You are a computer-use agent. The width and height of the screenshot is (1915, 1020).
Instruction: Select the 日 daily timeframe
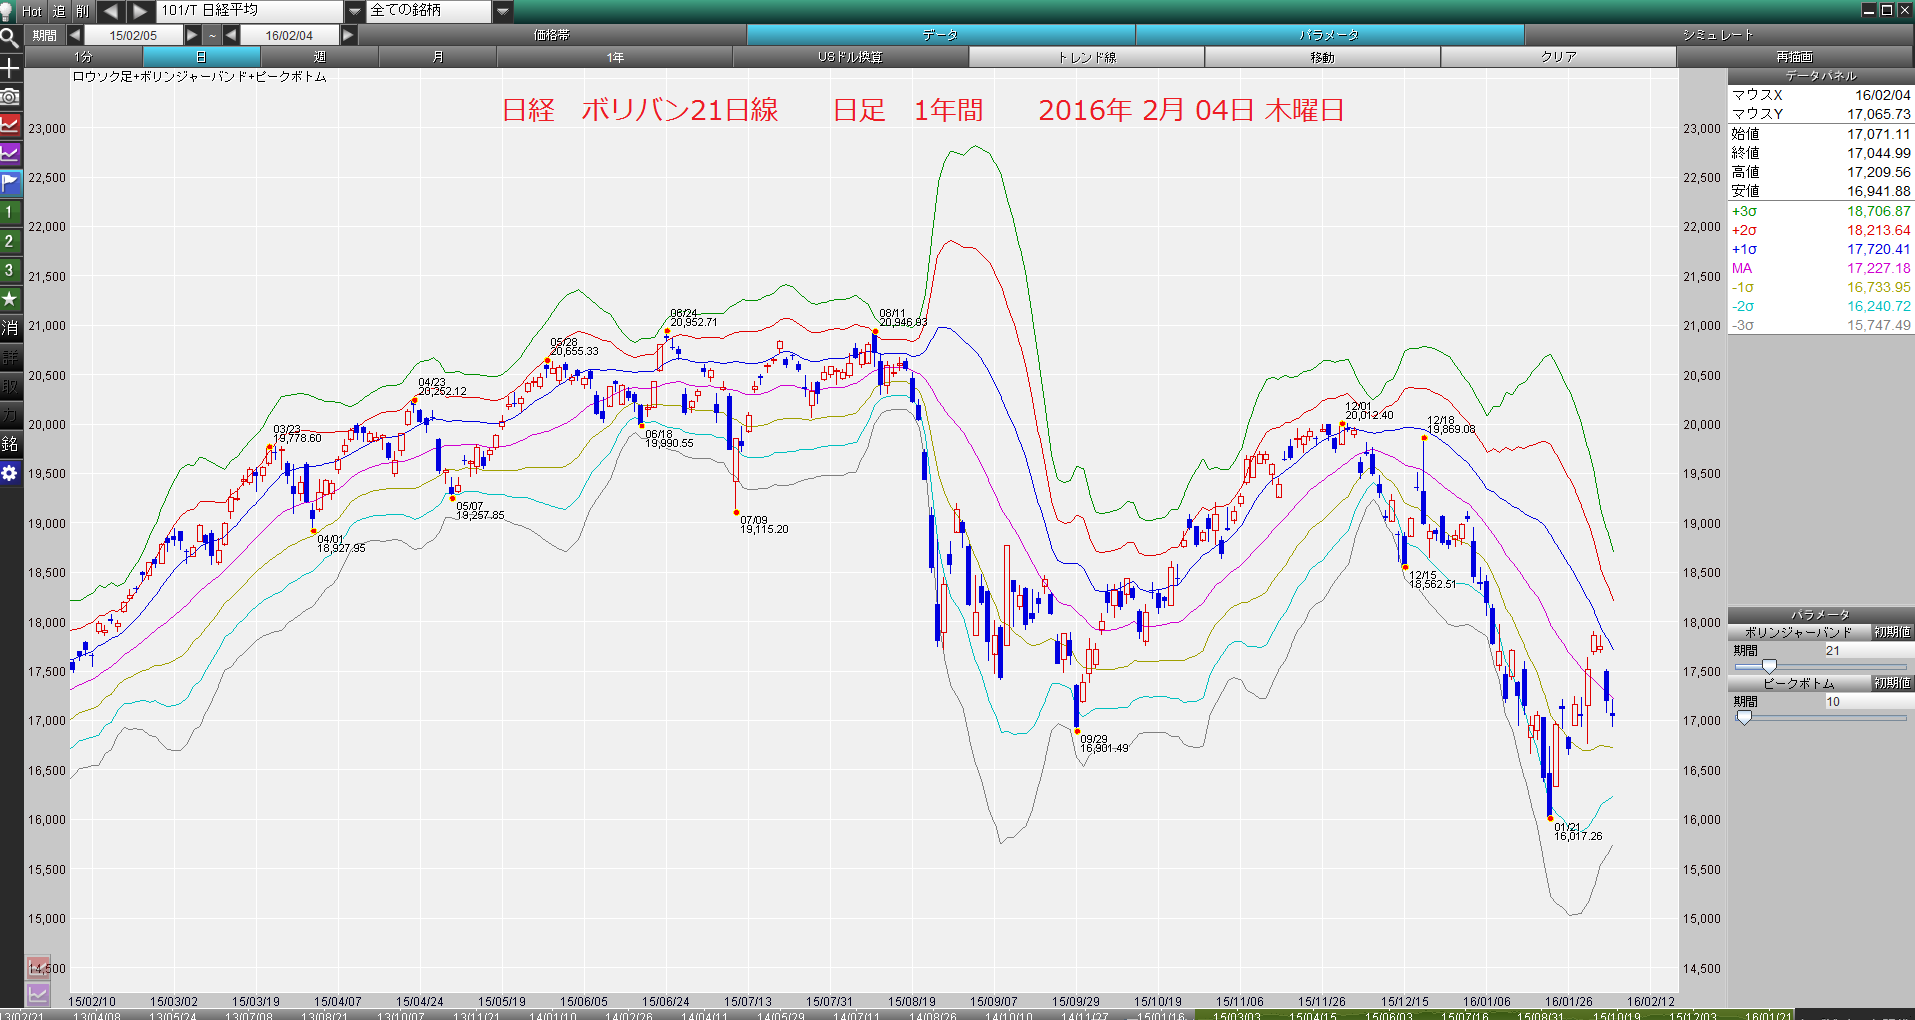(201, 57)
